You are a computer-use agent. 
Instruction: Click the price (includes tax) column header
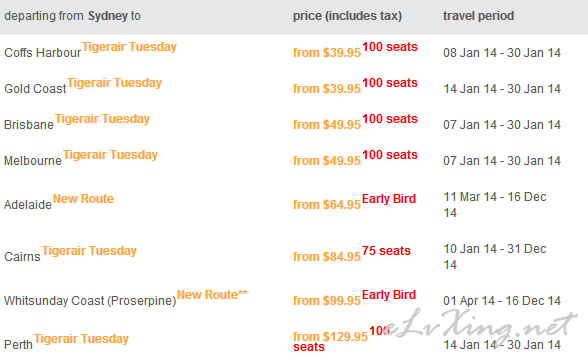(347, 16)
